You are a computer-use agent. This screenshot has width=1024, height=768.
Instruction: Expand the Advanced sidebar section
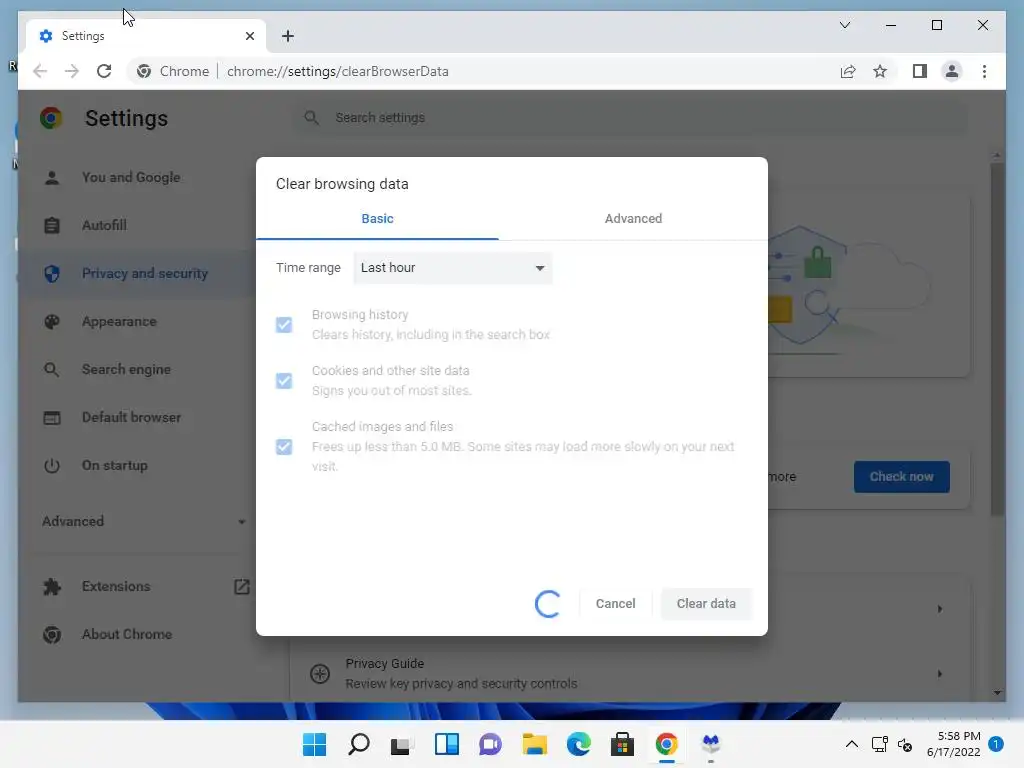point(144,521)
